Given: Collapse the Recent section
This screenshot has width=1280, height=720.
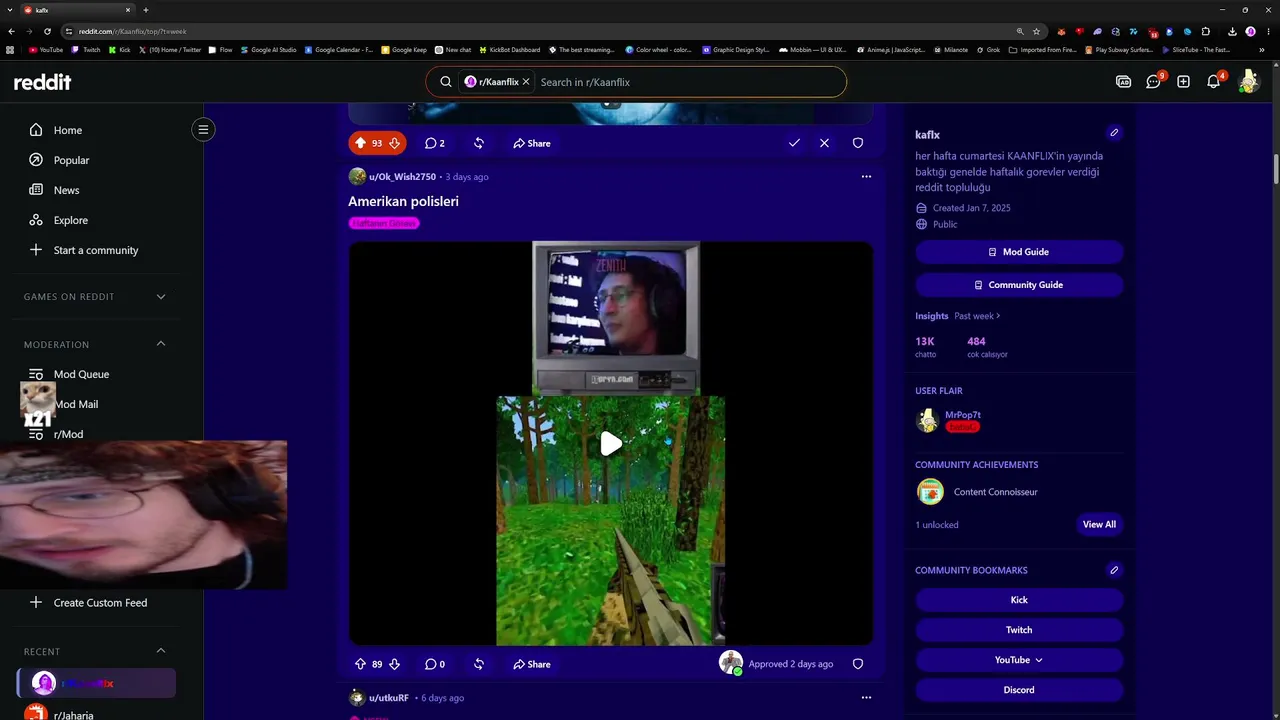Looking at the screenshot, I should point(161,651).
